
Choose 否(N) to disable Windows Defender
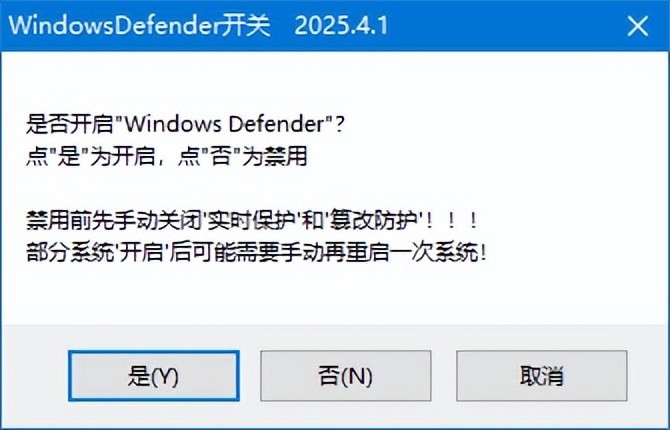pos(345,376)
